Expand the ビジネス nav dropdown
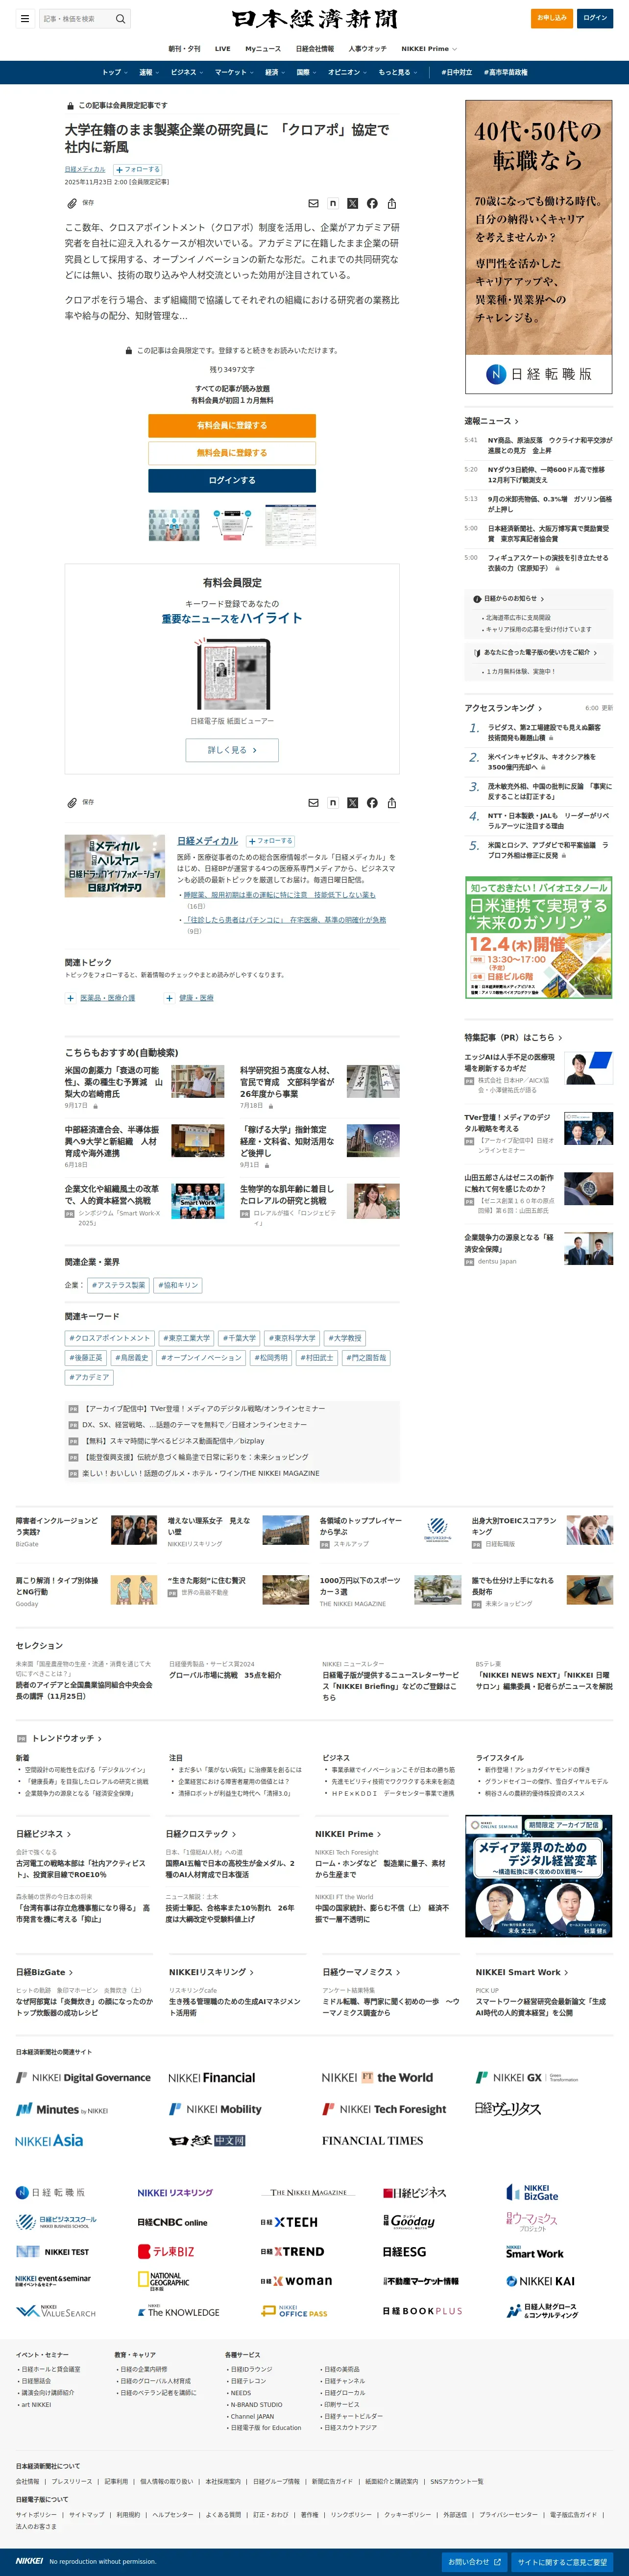Viewport: 629px width, 2576px height. point(186,72)
